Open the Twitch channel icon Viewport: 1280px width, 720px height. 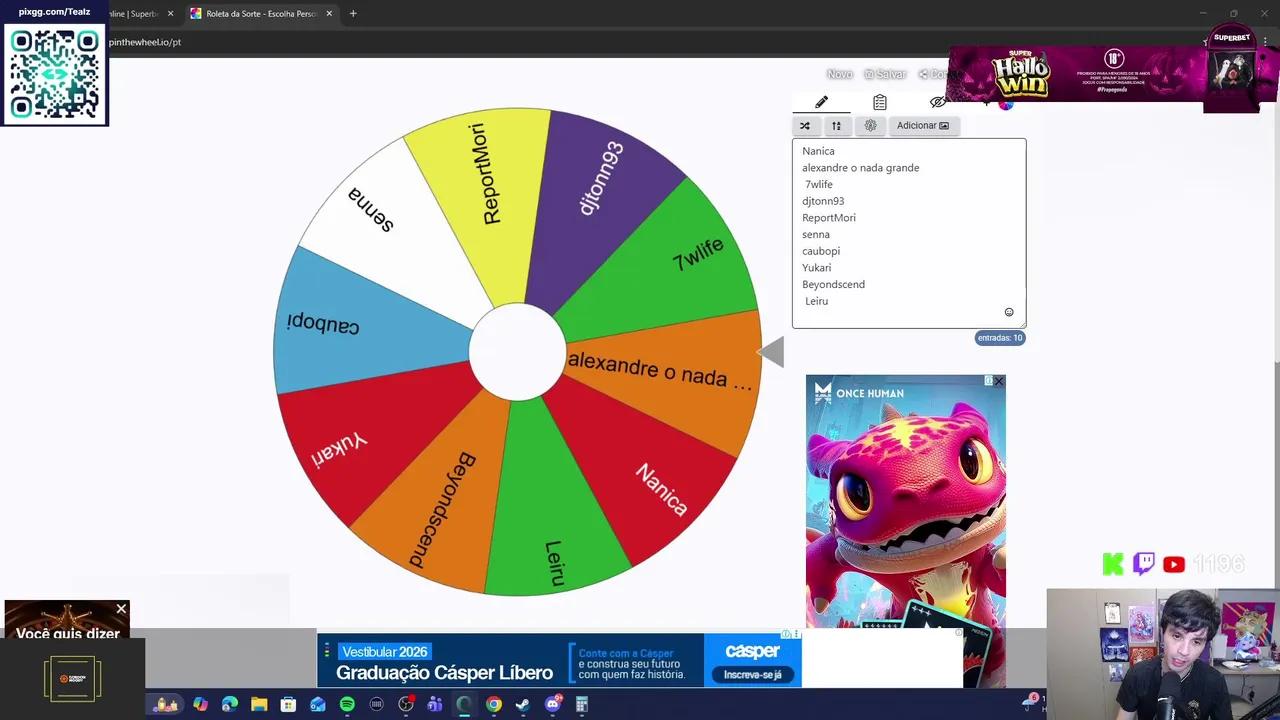1142,563
